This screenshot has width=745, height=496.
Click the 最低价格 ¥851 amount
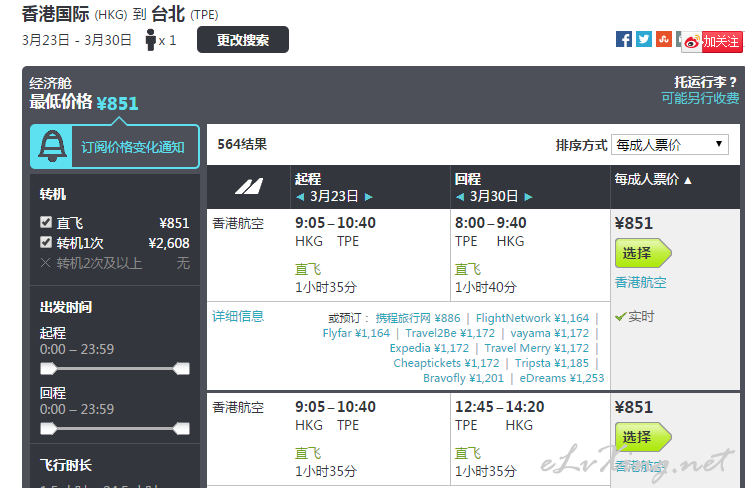(x=117, y=103)
